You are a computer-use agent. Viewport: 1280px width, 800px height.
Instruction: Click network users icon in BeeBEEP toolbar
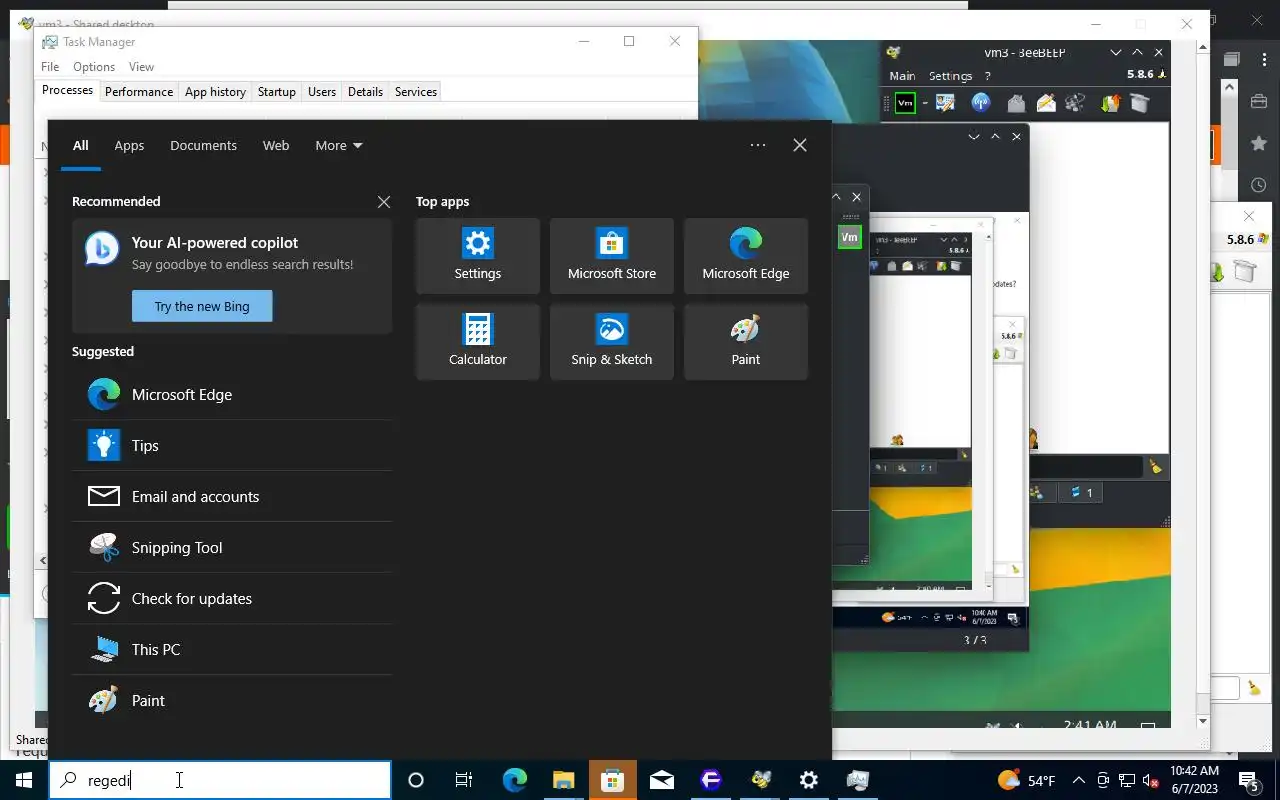pyautogui.click(x=1076, y=103)
